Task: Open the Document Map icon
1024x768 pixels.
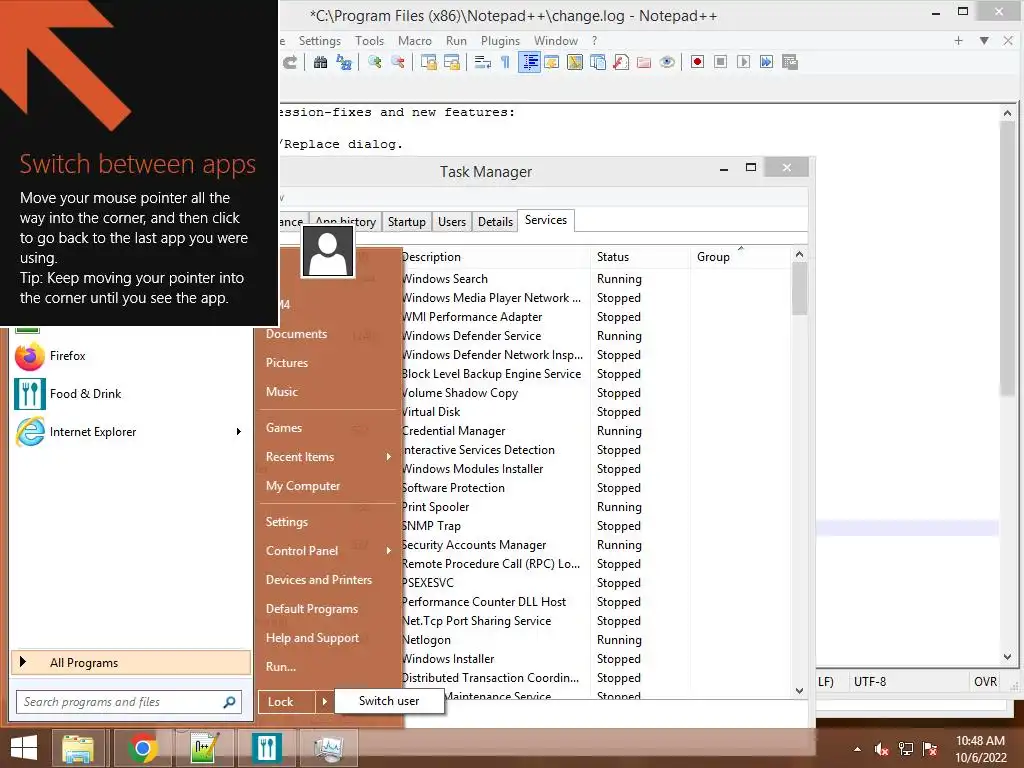Action: pos(575,62)
